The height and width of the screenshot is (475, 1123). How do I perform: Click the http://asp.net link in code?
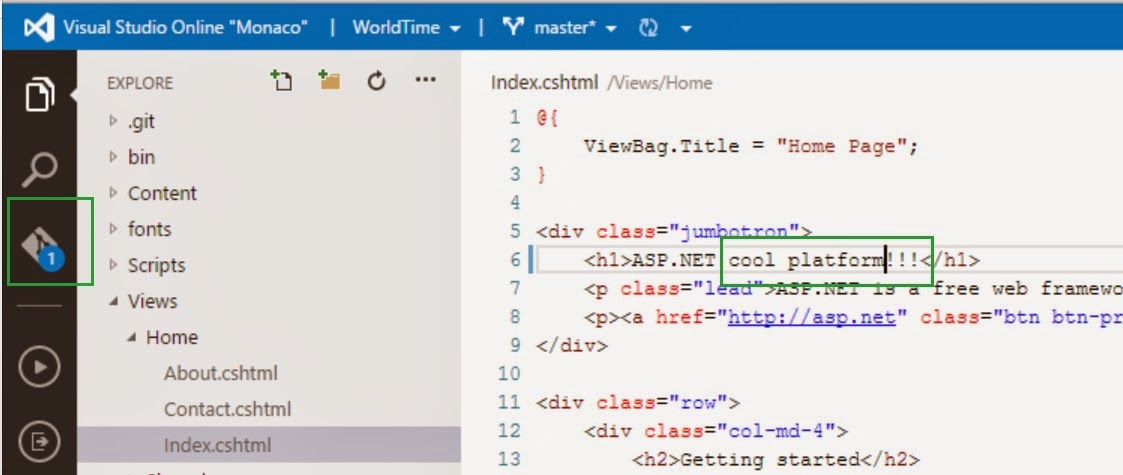pos(812,317)
